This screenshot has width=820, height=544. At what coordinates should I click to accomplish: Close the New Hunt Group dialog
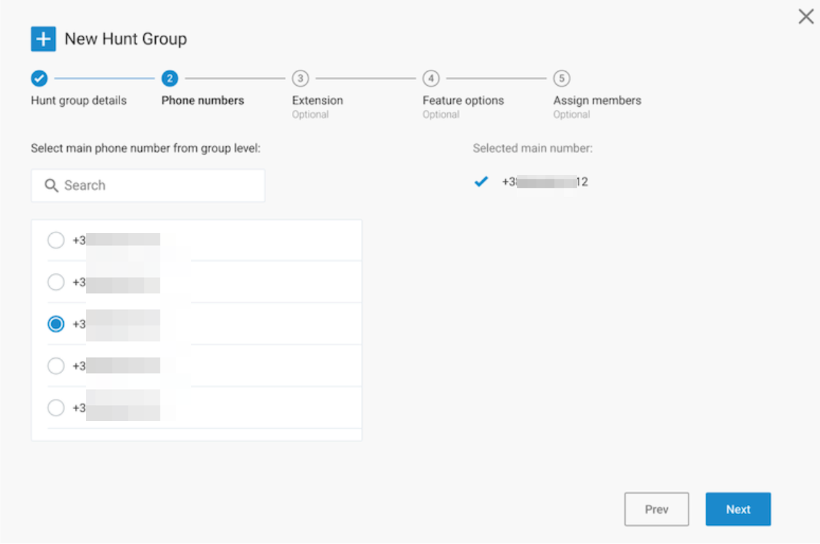point(806,16)
